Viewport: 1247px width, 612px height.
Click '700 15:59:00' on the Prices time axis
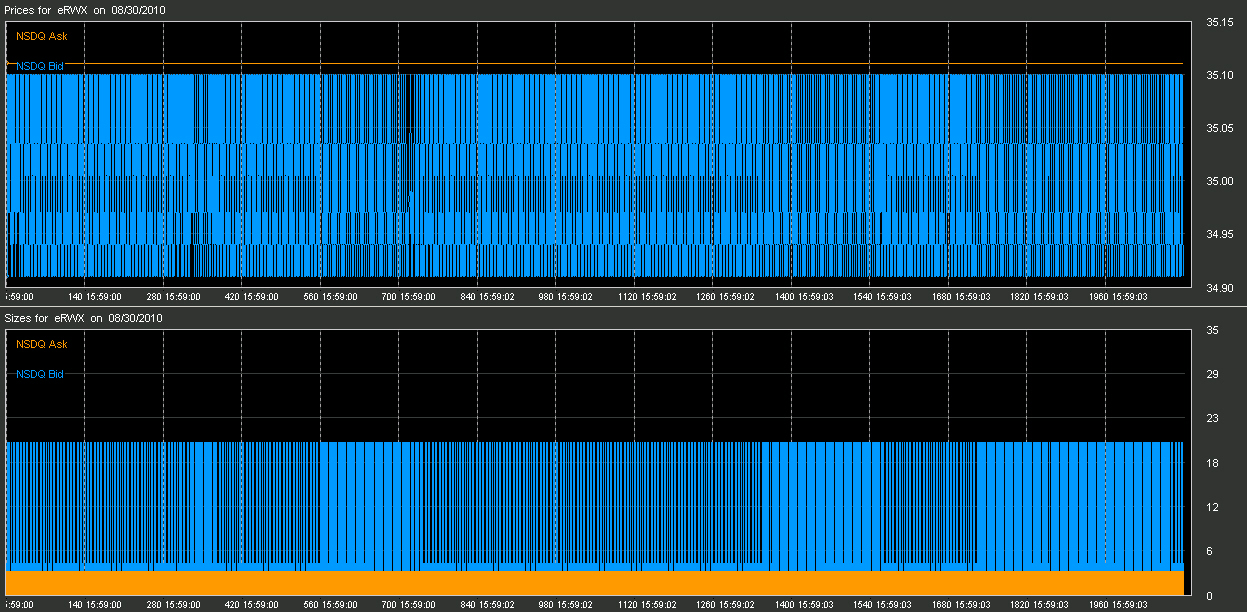(408, 297)
